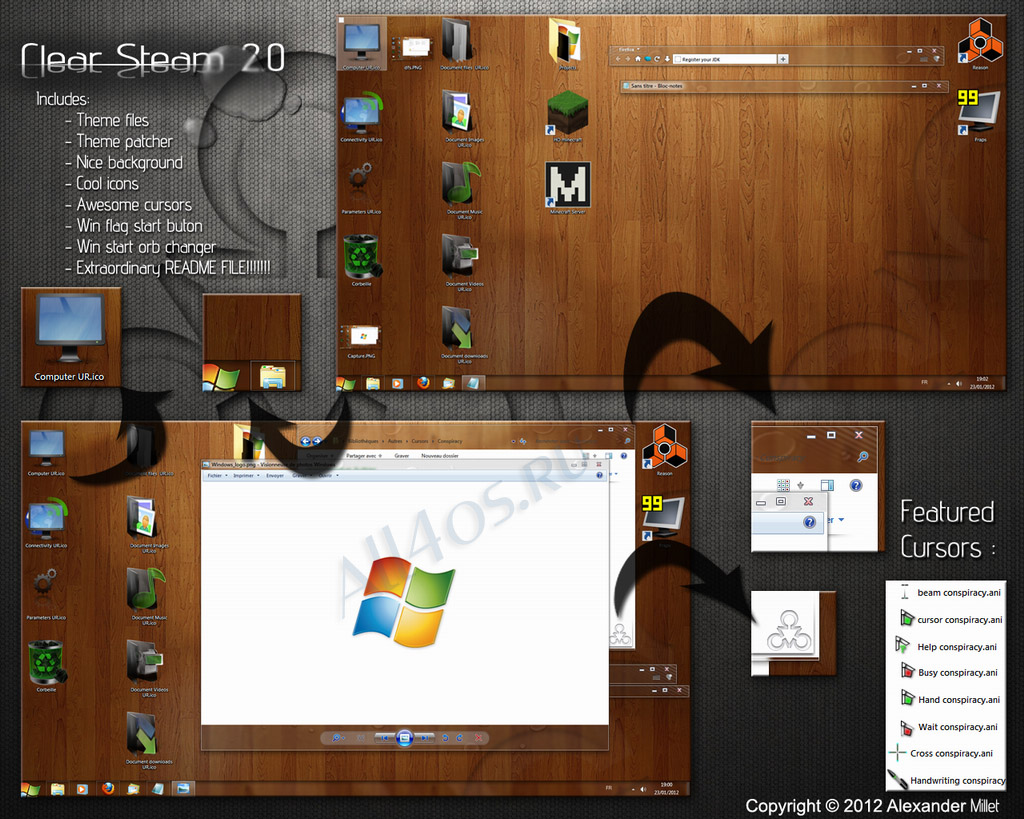
Task: Select Cursors breadcrumb in Explorer address bar
Action: coord(419,442)
